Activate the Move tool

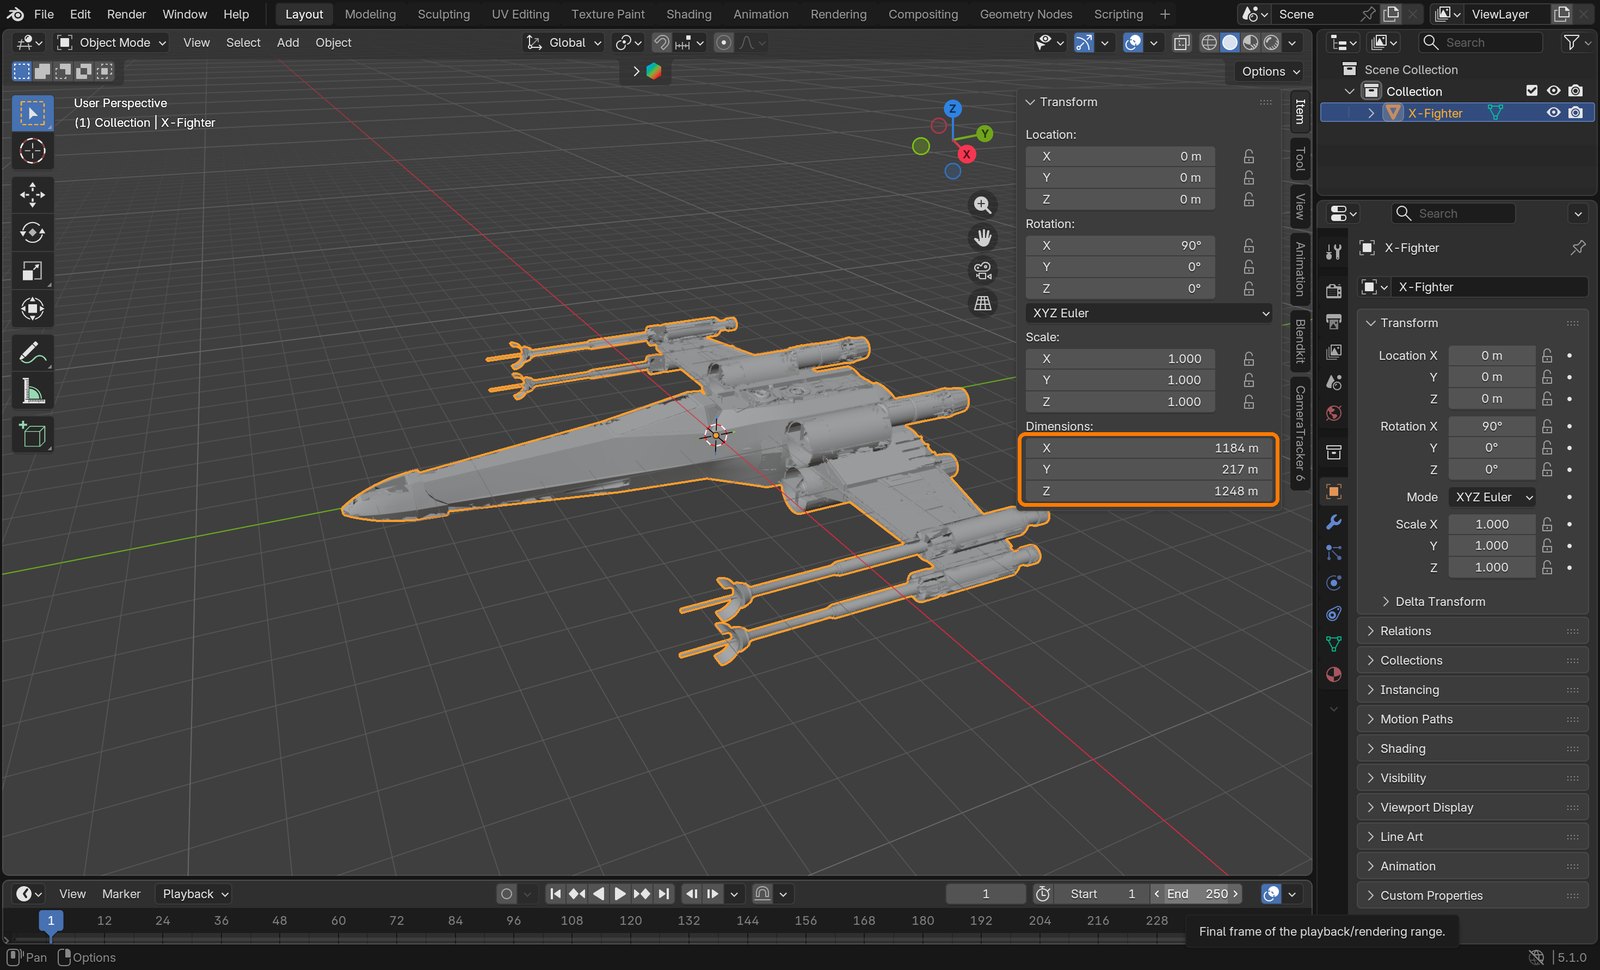pos(32,194)
